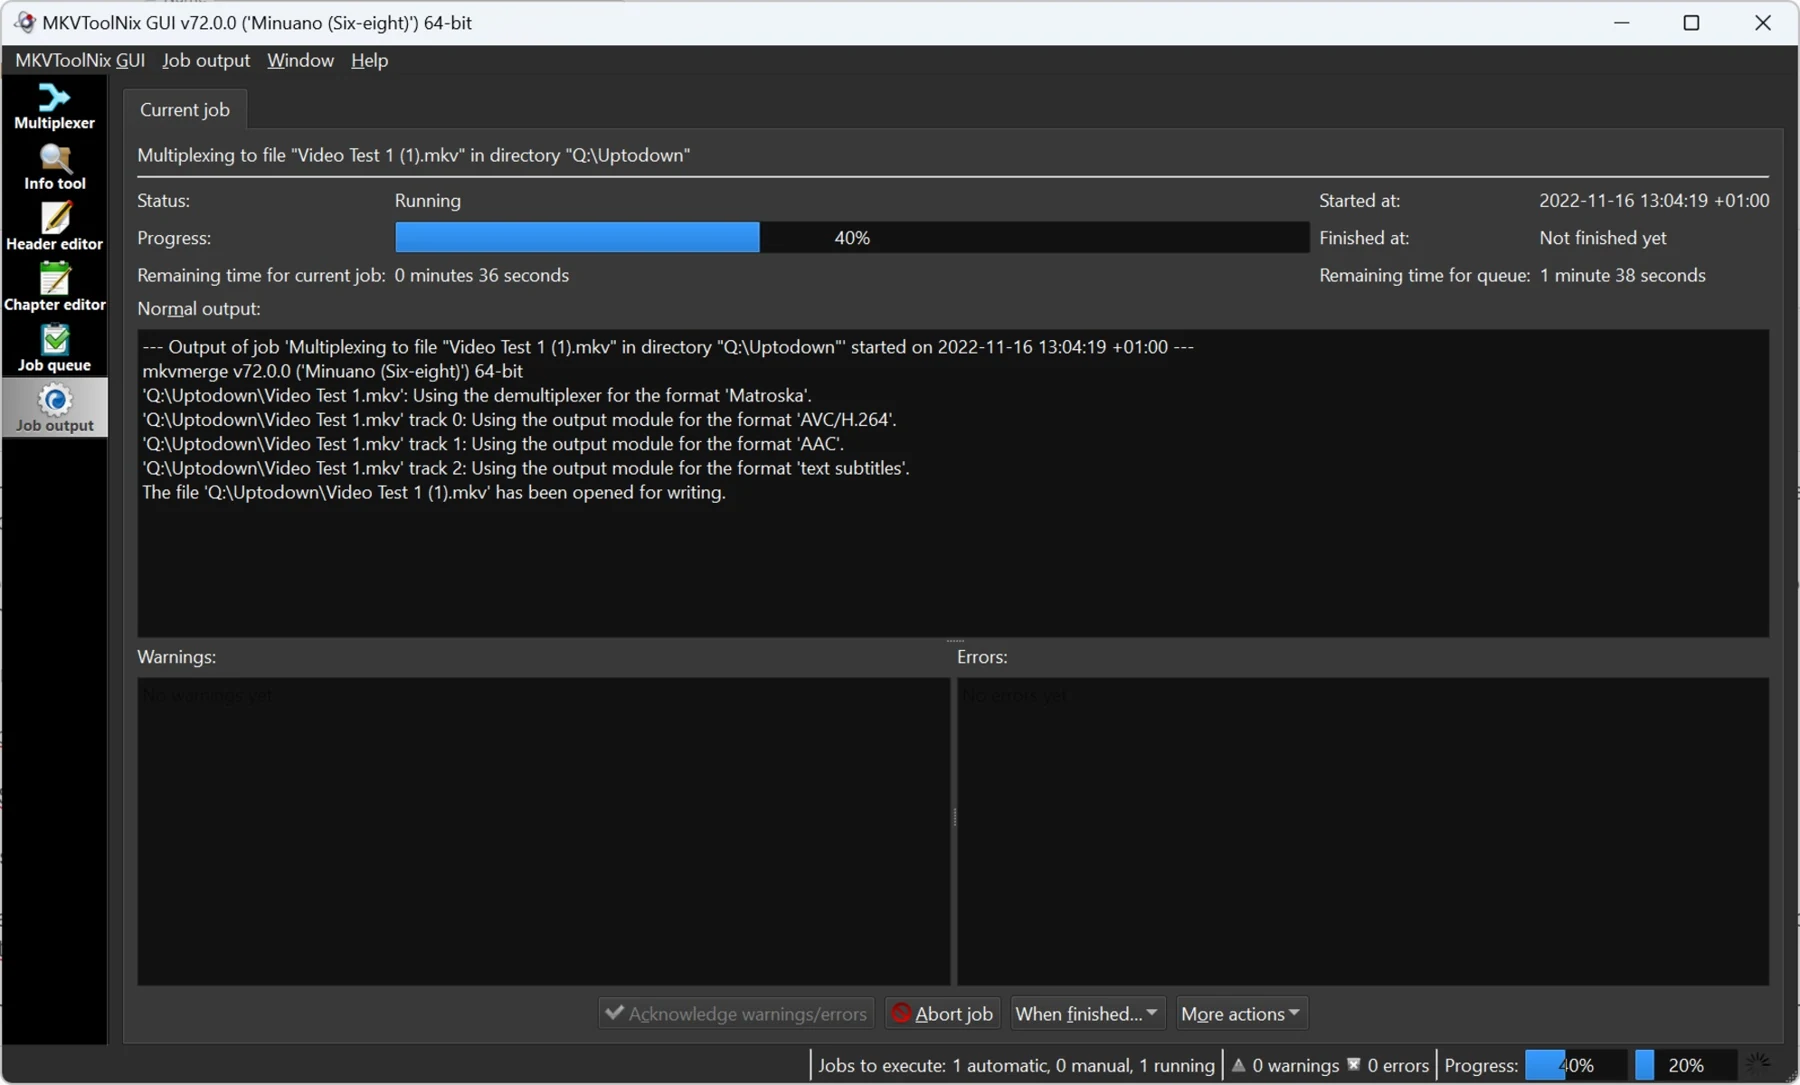This screenshot has width=1800, height=1085.
Task: Open the Window menu
Action: pyautogui.click(x=300, y=60)
